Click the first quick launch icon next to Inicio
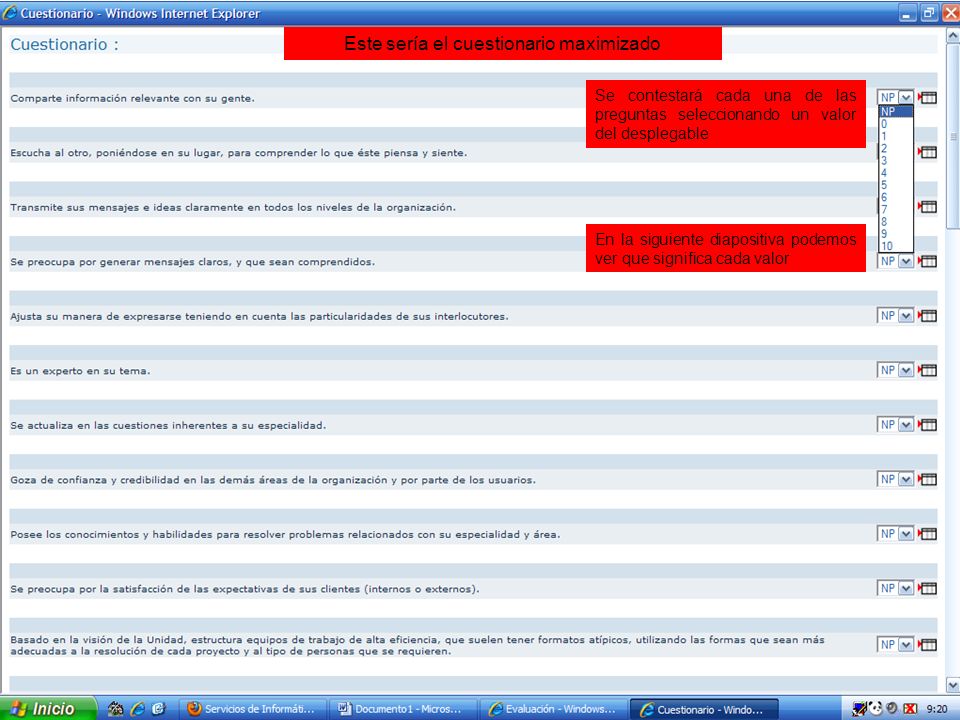This screenshot has height=720, width=960. coord(115,708)
